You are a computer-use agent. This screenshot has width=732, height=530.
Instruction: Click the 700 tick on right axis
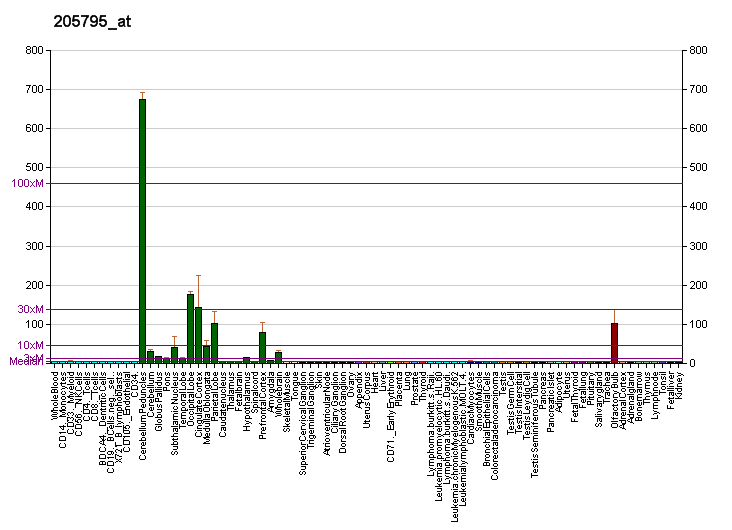tap(697, 90)
